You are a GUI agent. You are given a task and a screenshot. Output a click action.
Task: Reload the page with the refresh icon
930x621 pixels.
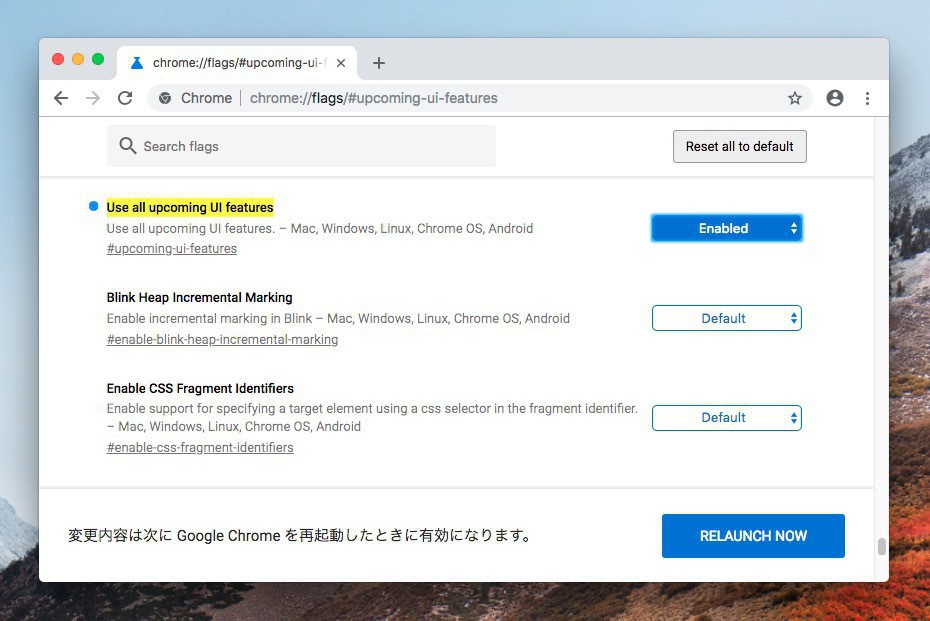point(125,98)
